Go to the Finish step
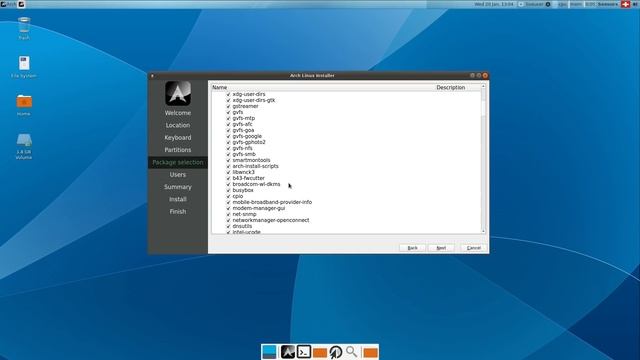The width and height of the screenshot is (640, 360). [x=178, y=211]
